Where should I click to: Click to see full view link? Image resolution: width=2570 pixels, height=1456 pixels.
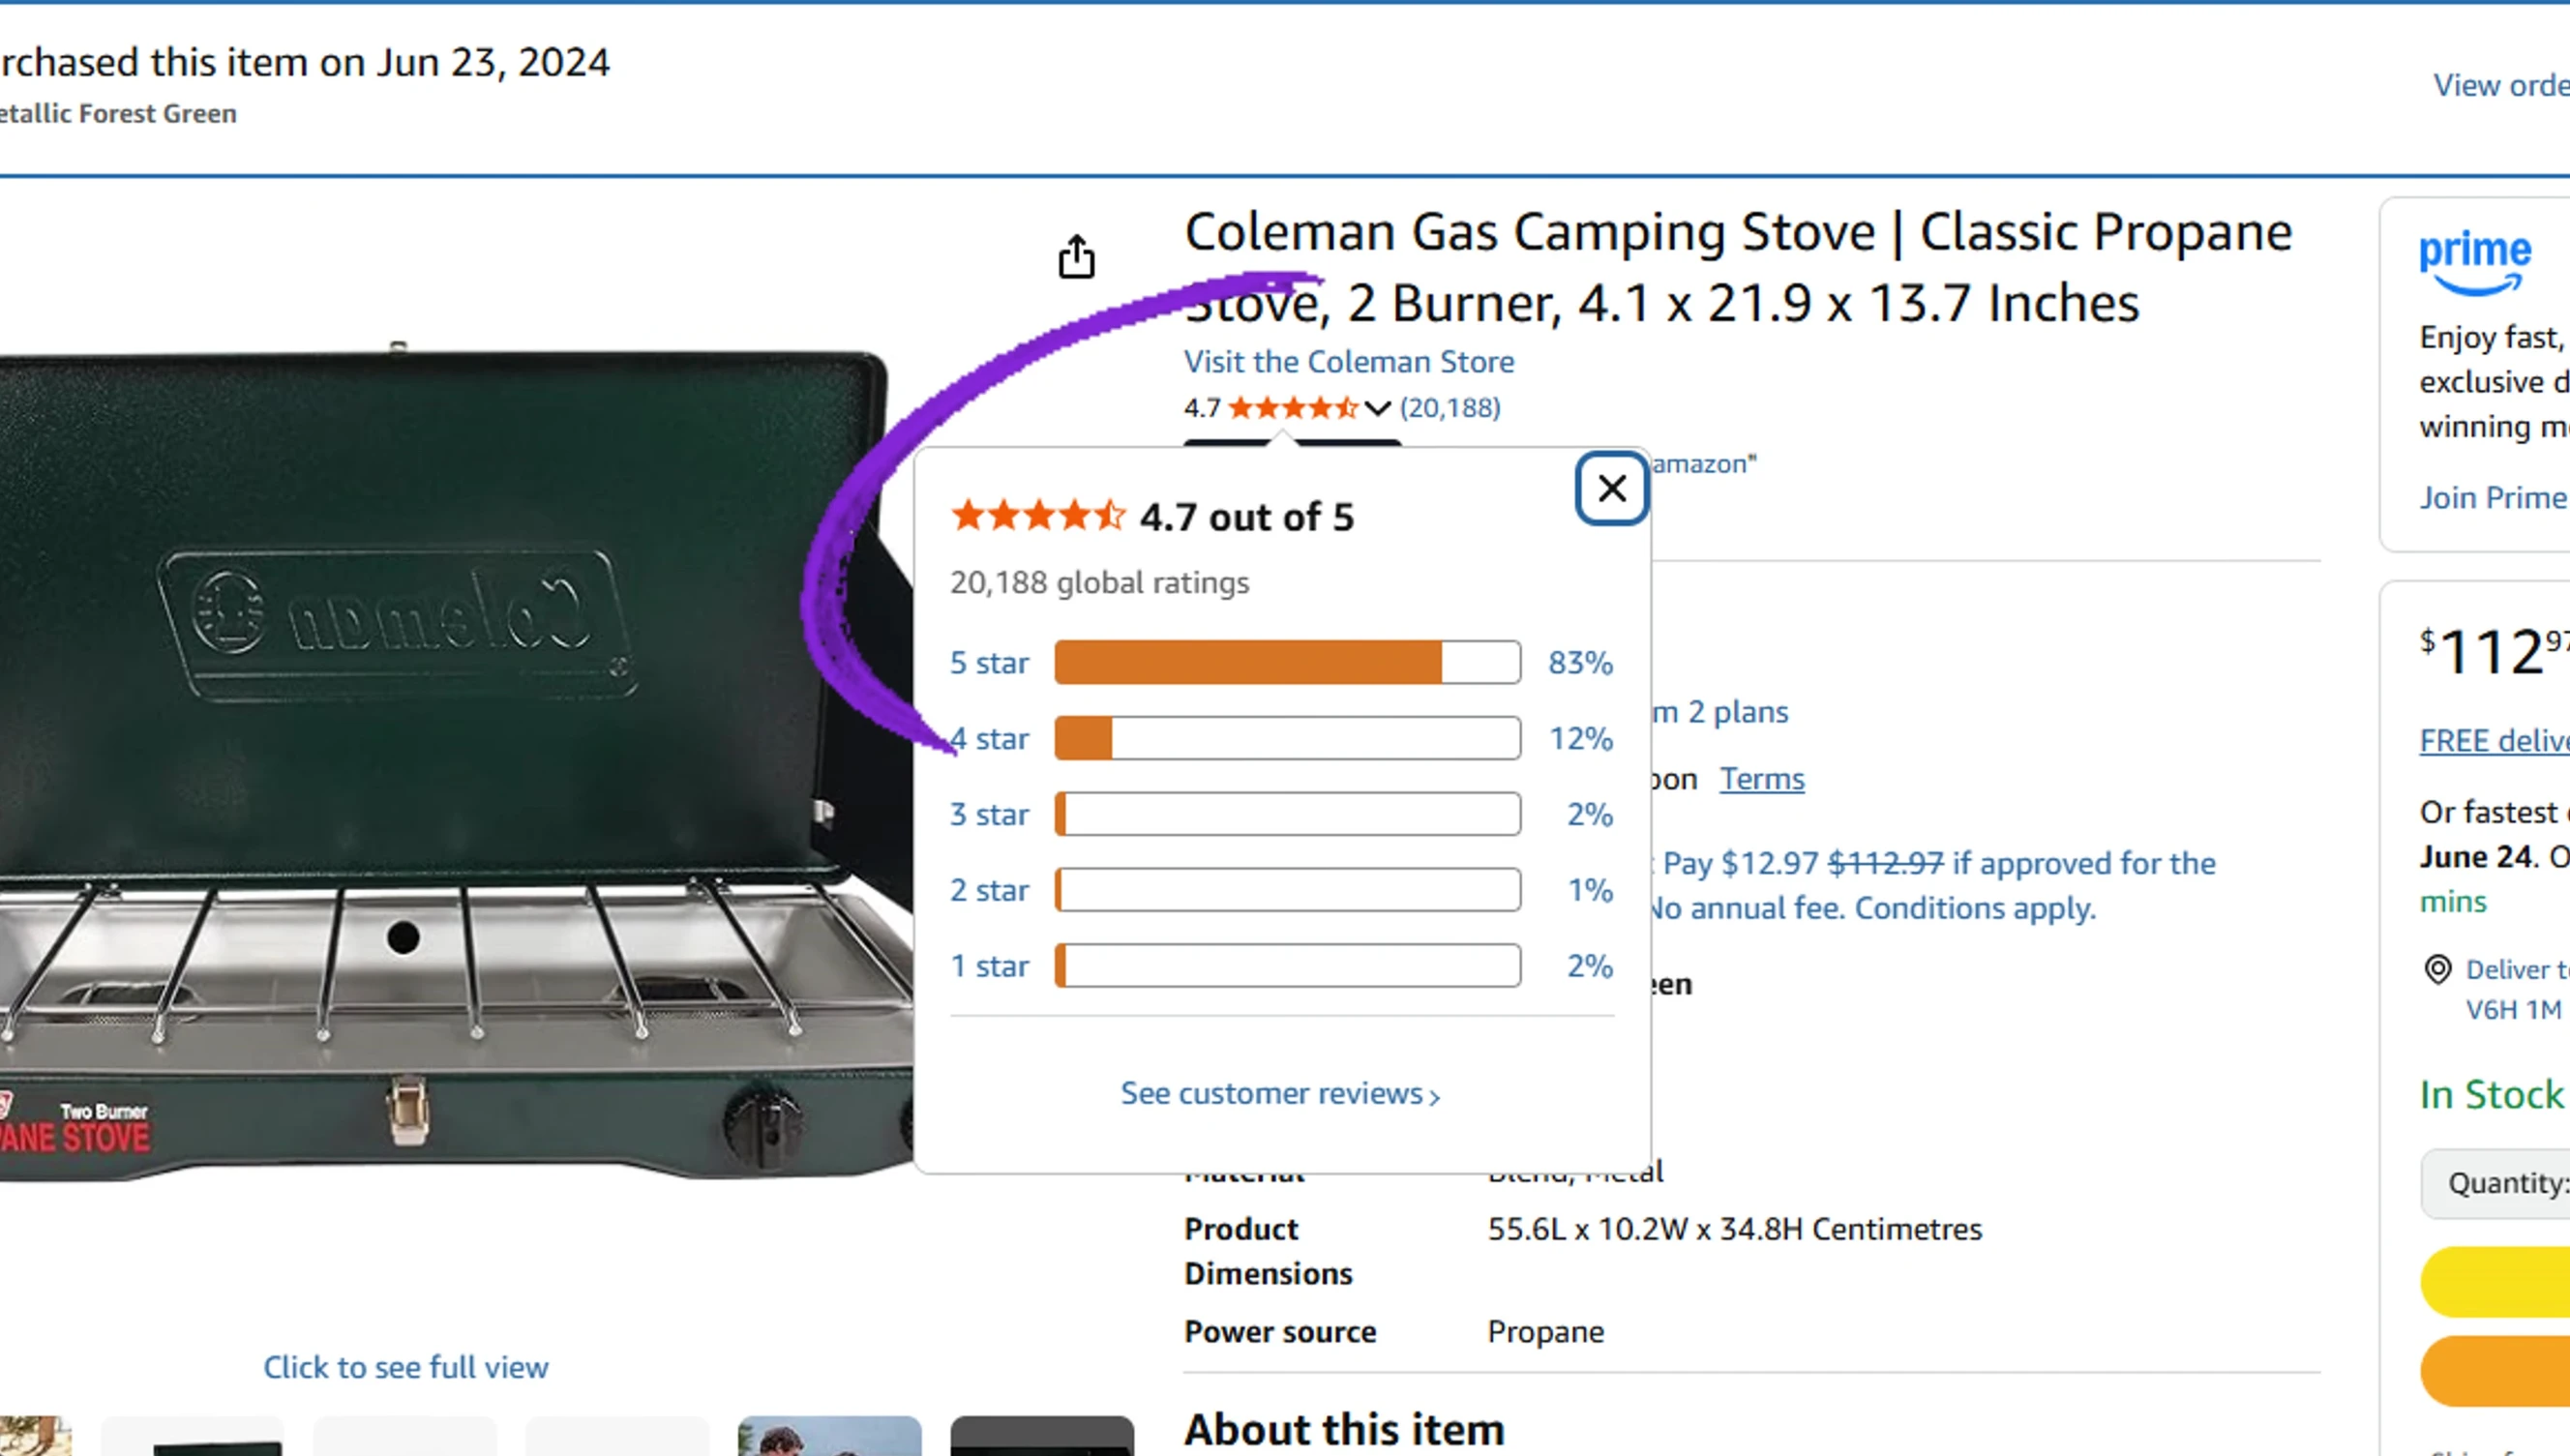(406, 1367)
